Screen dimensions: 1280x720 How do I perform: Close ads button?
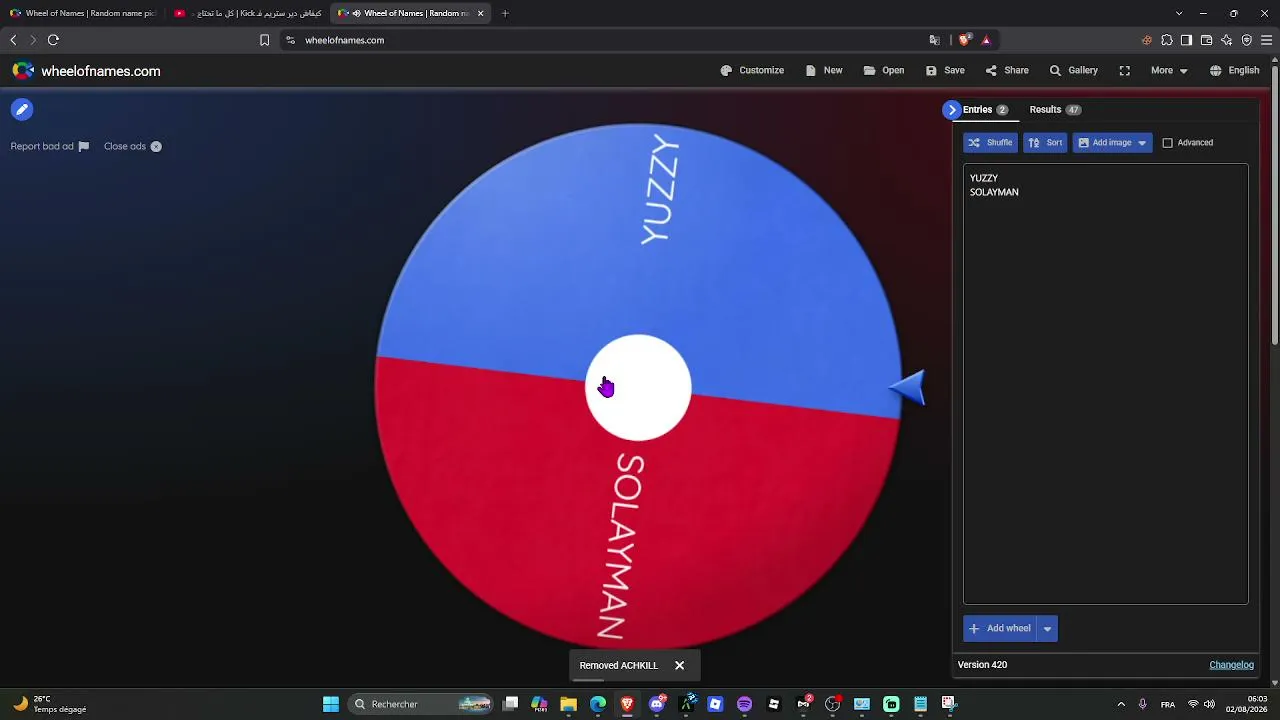[133, 146]
